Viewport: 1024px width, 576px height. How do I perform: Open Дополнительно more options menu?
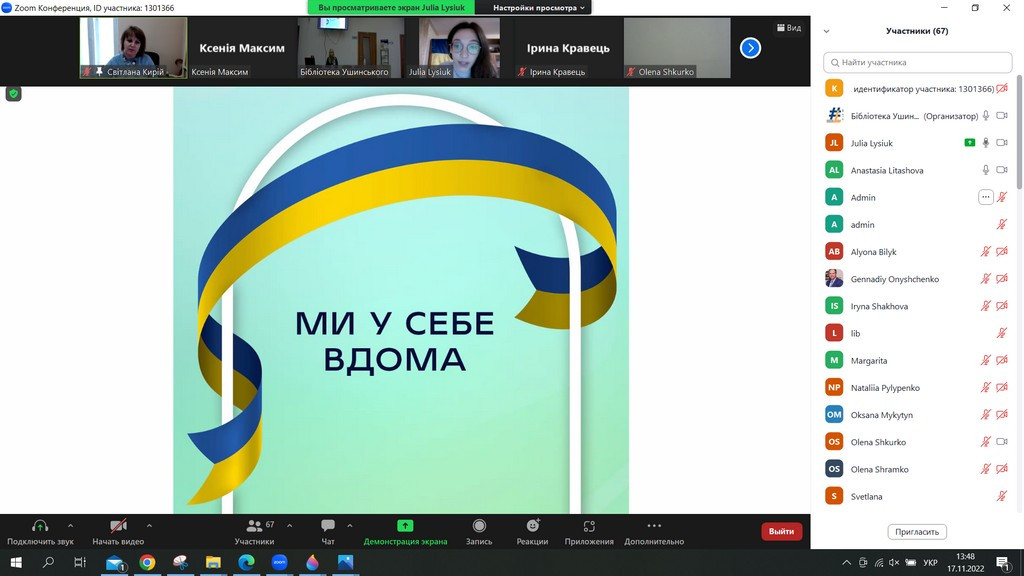pyautogui.click(x=654, y=532)
